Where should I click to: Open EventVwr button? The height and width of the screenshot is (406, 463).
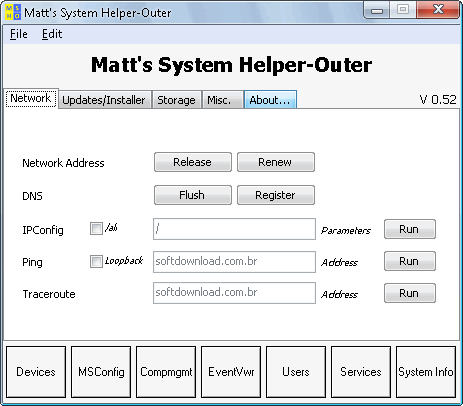pos(231,372)
